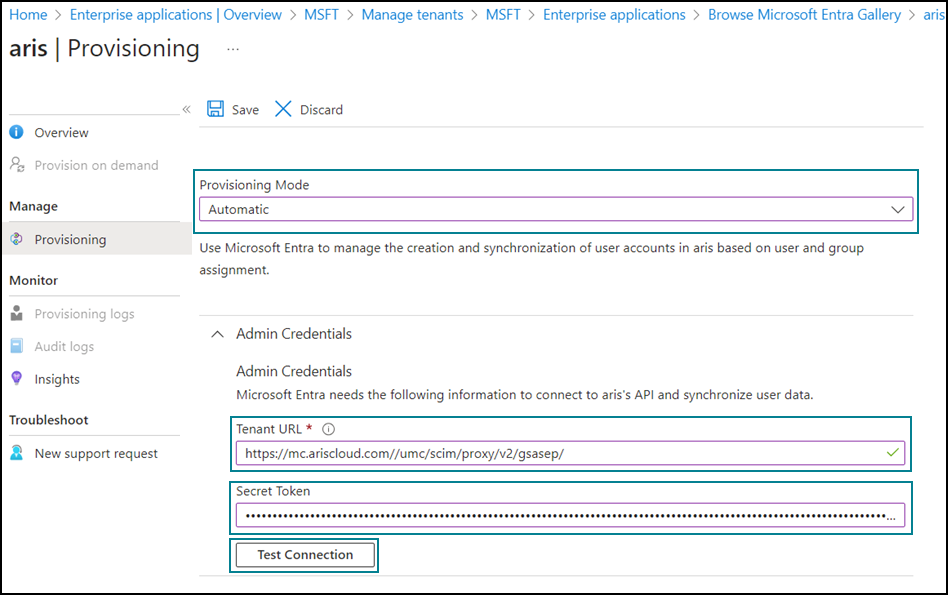948x595 pixels.
Task: Click the Discard X icon
Action: (x=283, y=109)
